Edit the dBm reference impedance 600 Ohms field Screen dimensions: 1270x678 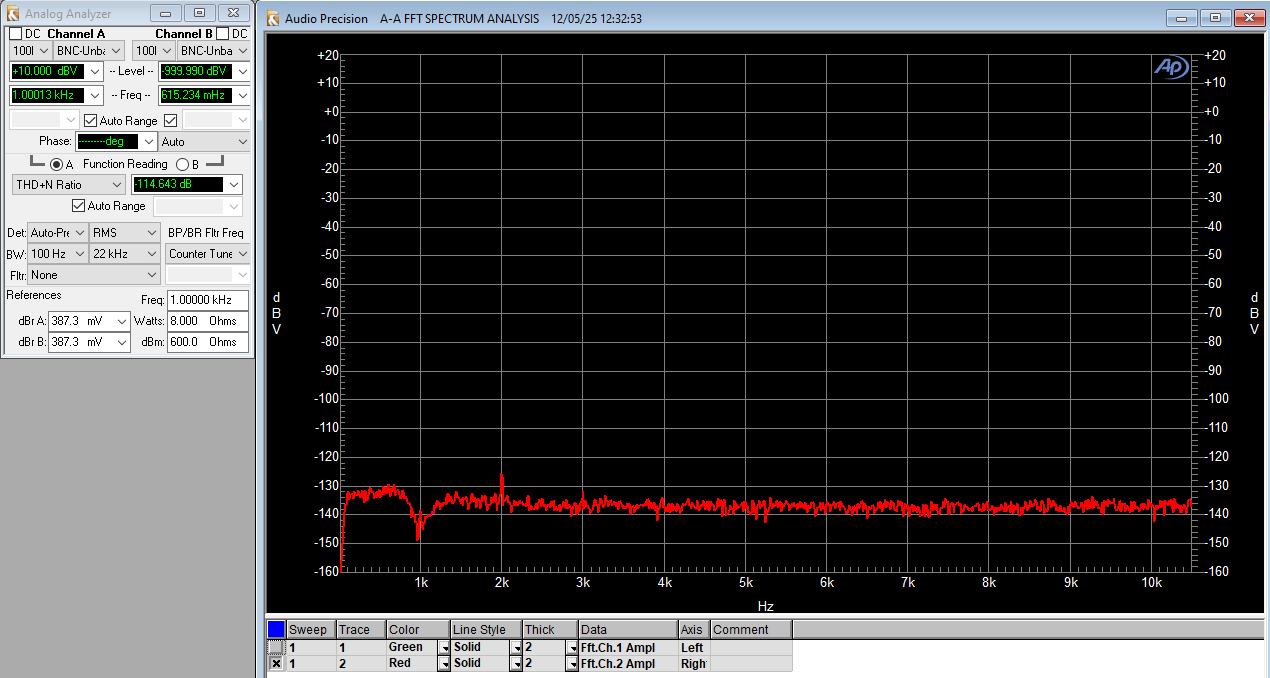pos(207,341)
